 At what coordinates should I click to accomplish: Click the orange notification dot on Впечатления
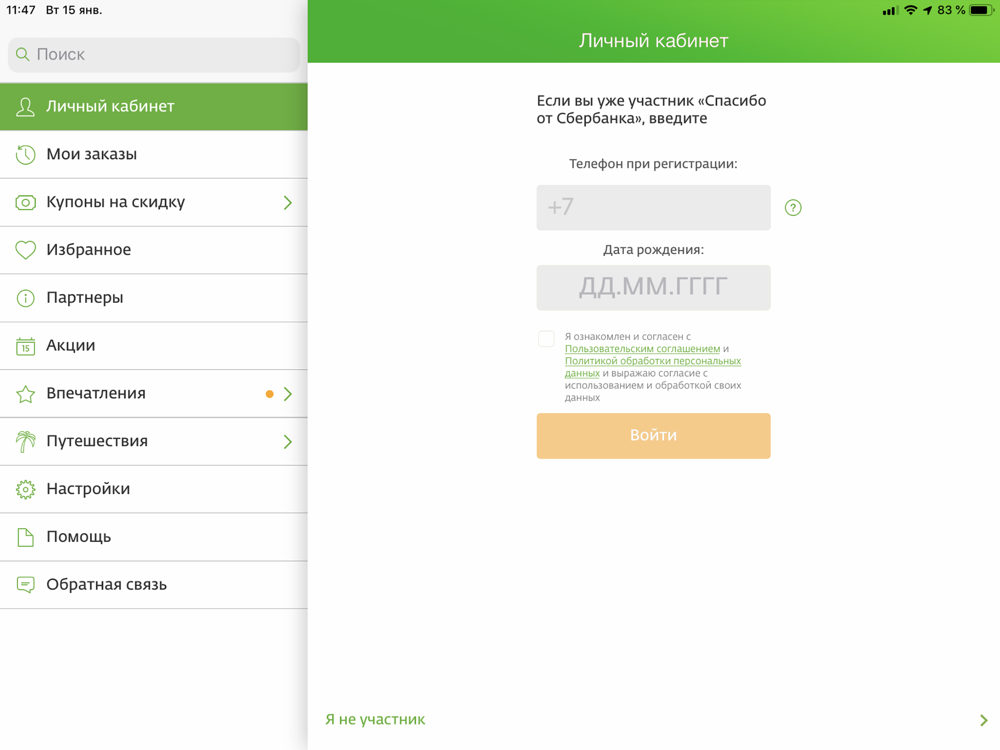270,394
